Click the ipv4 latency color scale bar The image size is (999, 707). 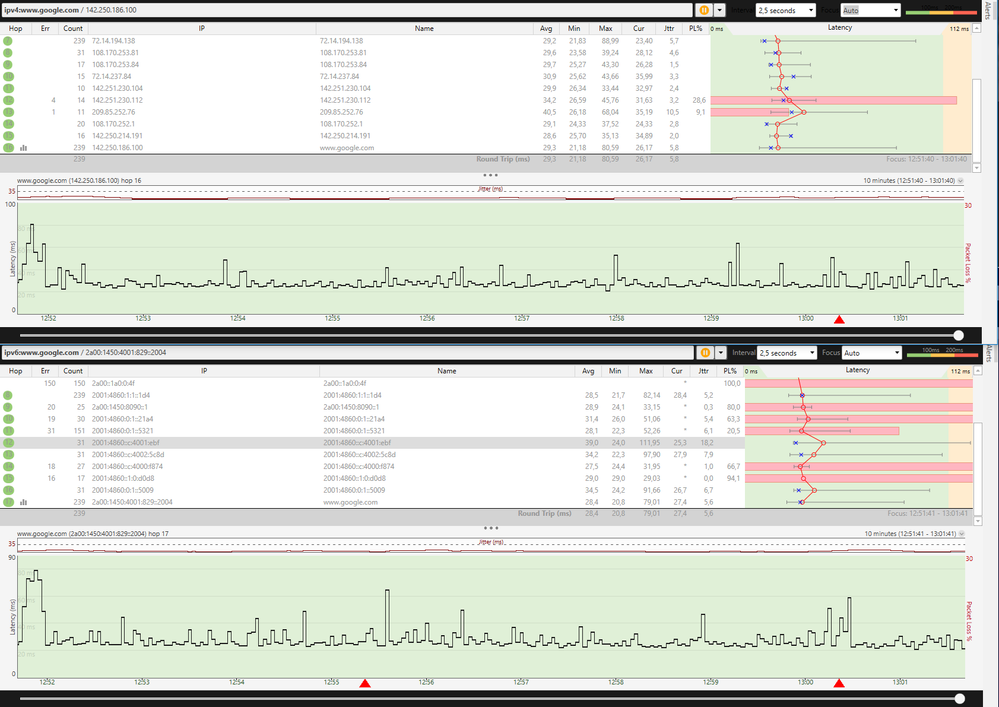click(942, 11)
